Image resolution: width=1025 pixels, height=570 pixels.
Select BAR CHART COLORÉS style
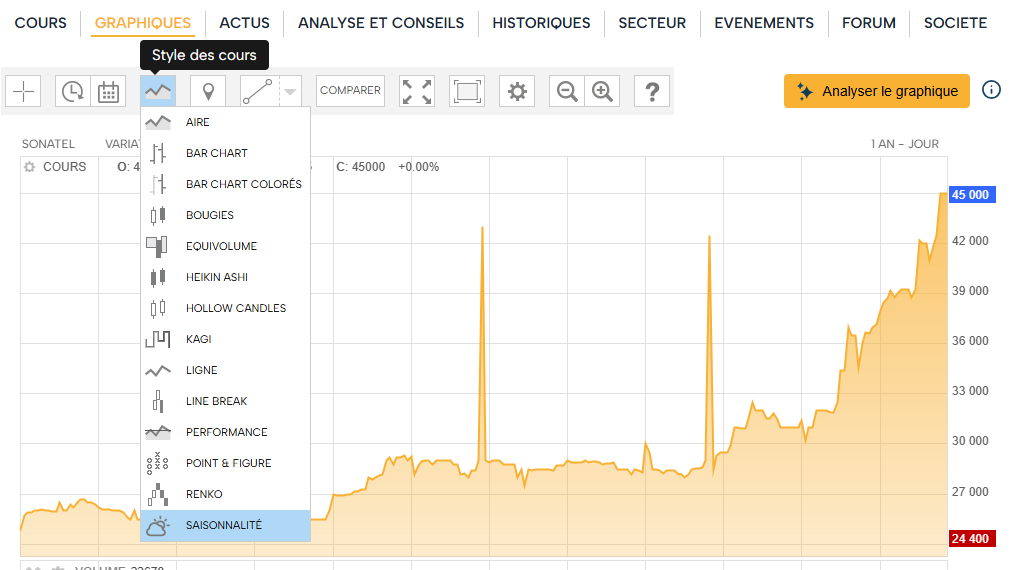(226, 184)
